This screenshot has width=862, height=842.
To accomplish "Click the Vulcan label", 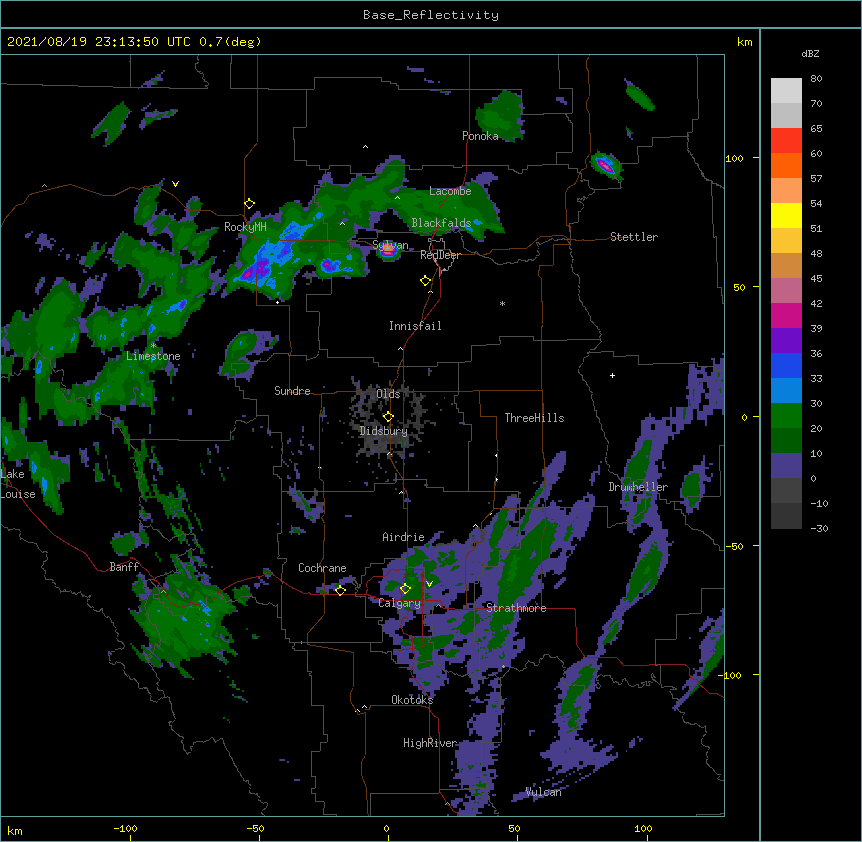I will 543,792.
